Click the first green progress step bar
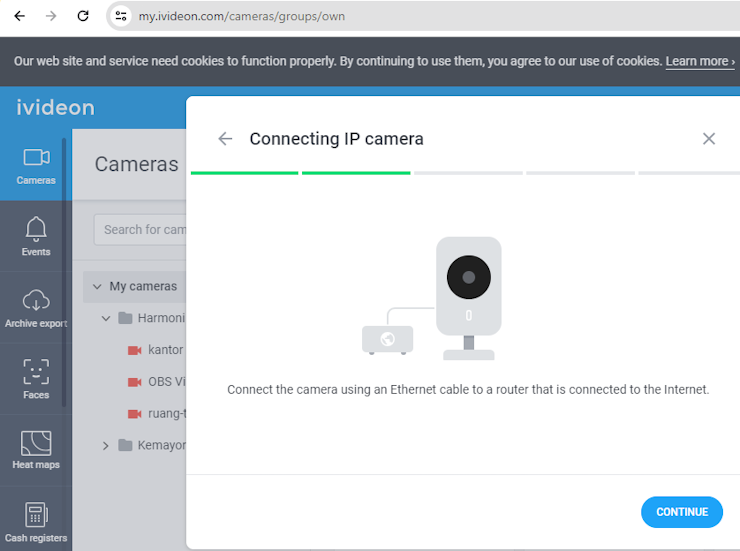This screenshot has width=740, height=551. 244,173
